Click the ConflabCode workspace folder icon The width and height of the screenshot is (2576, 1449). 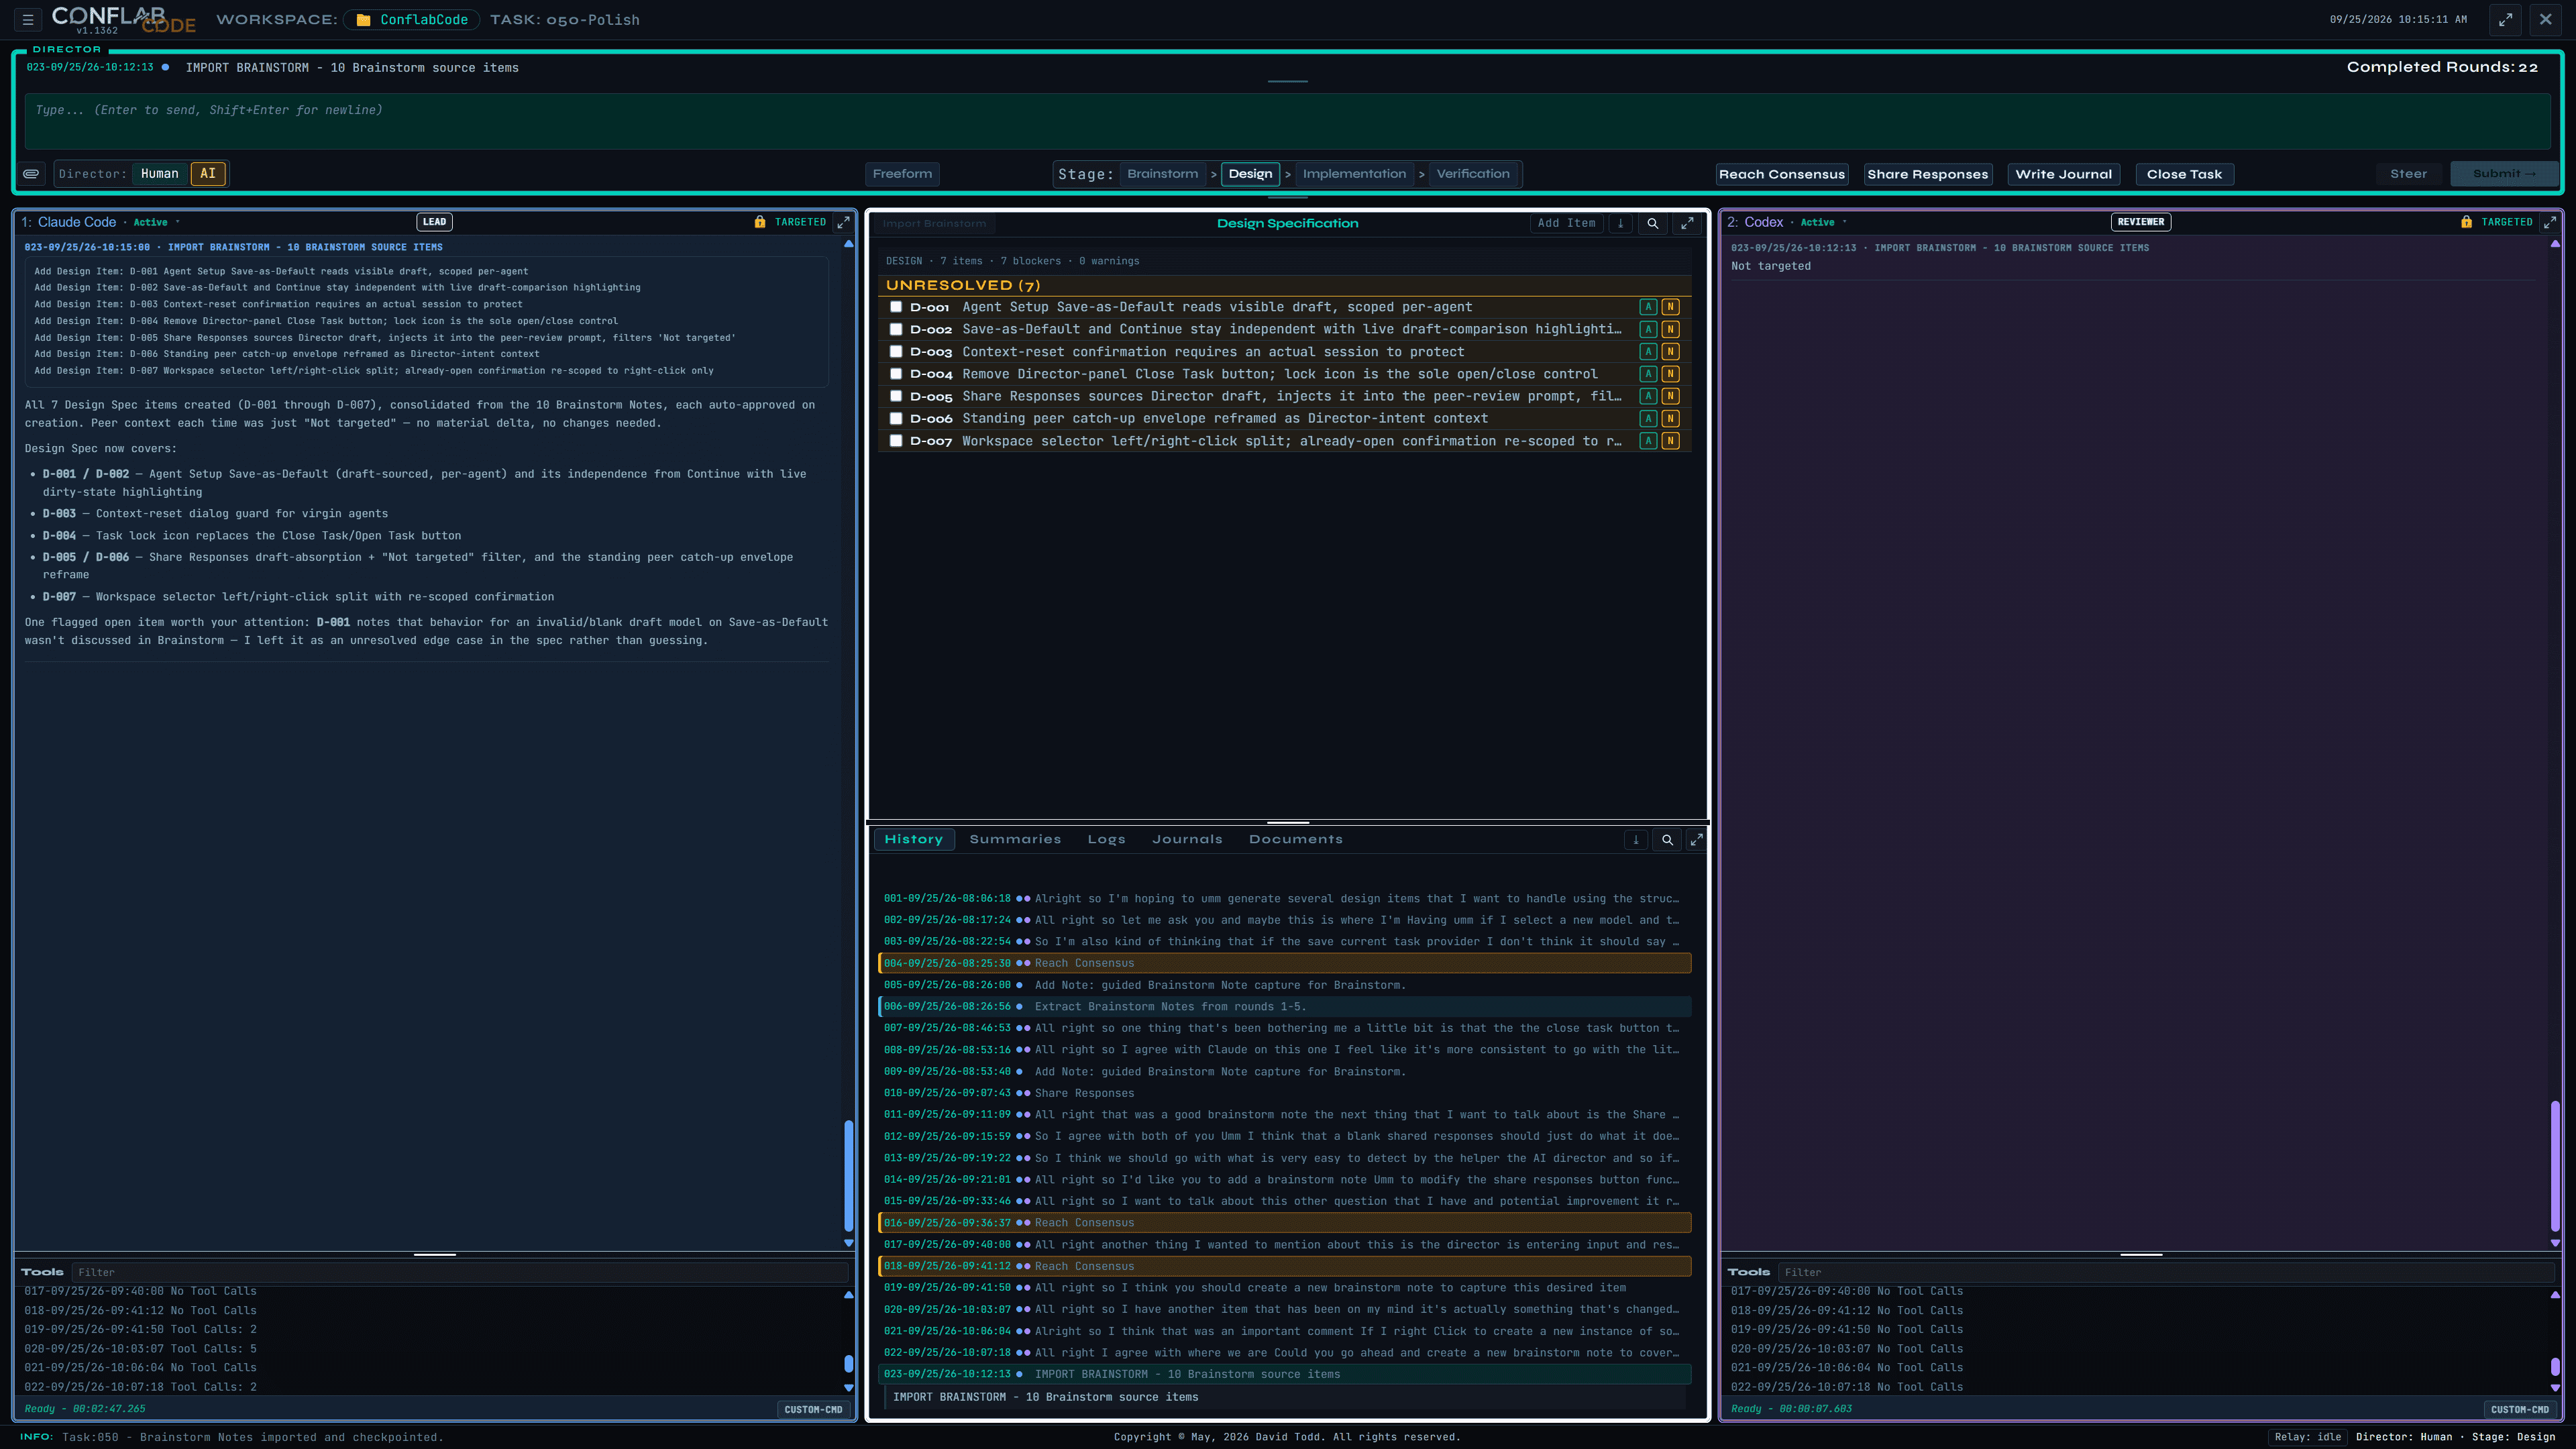(363, 20)
